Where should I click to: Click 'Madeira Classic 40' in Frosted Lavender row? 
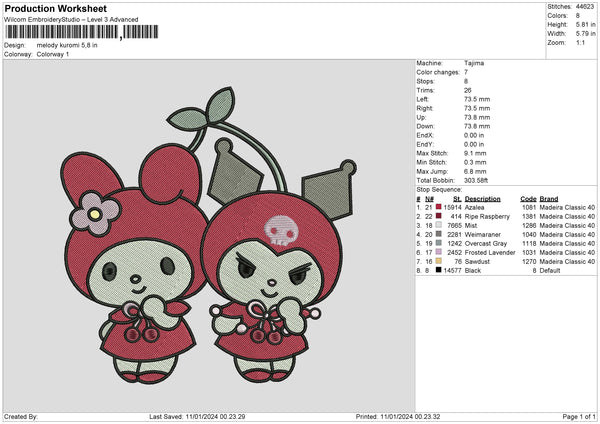click(567, 253)
